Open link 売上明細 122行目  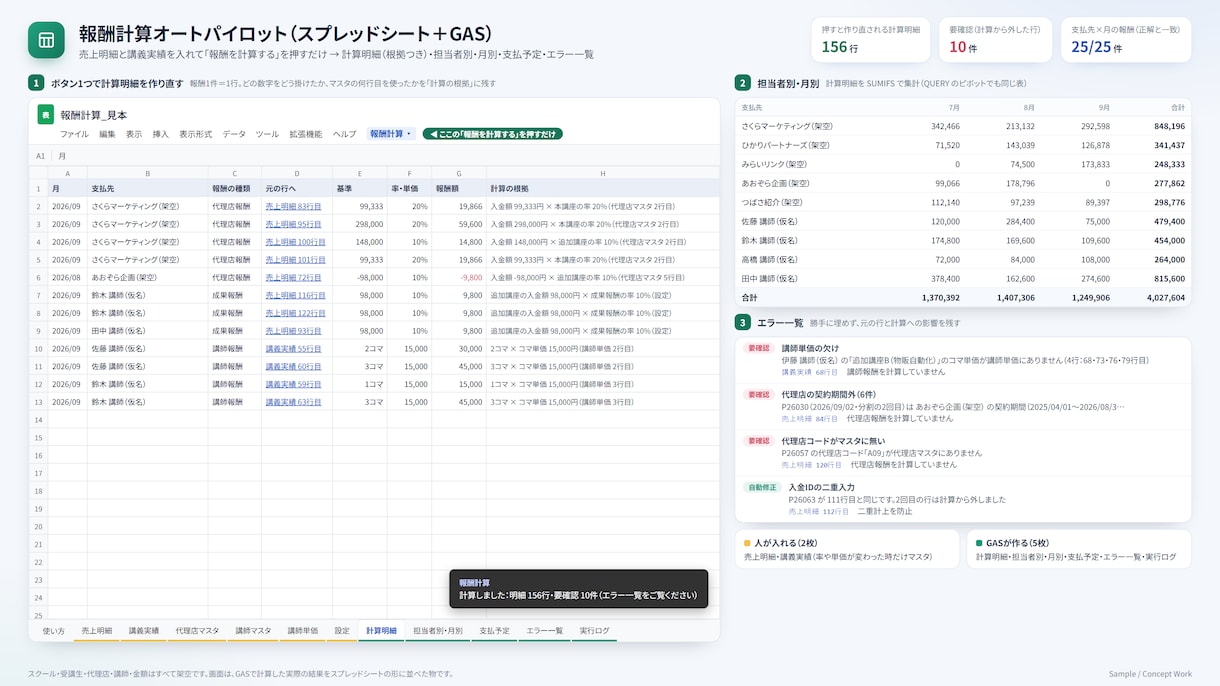(x=296, y=312)
